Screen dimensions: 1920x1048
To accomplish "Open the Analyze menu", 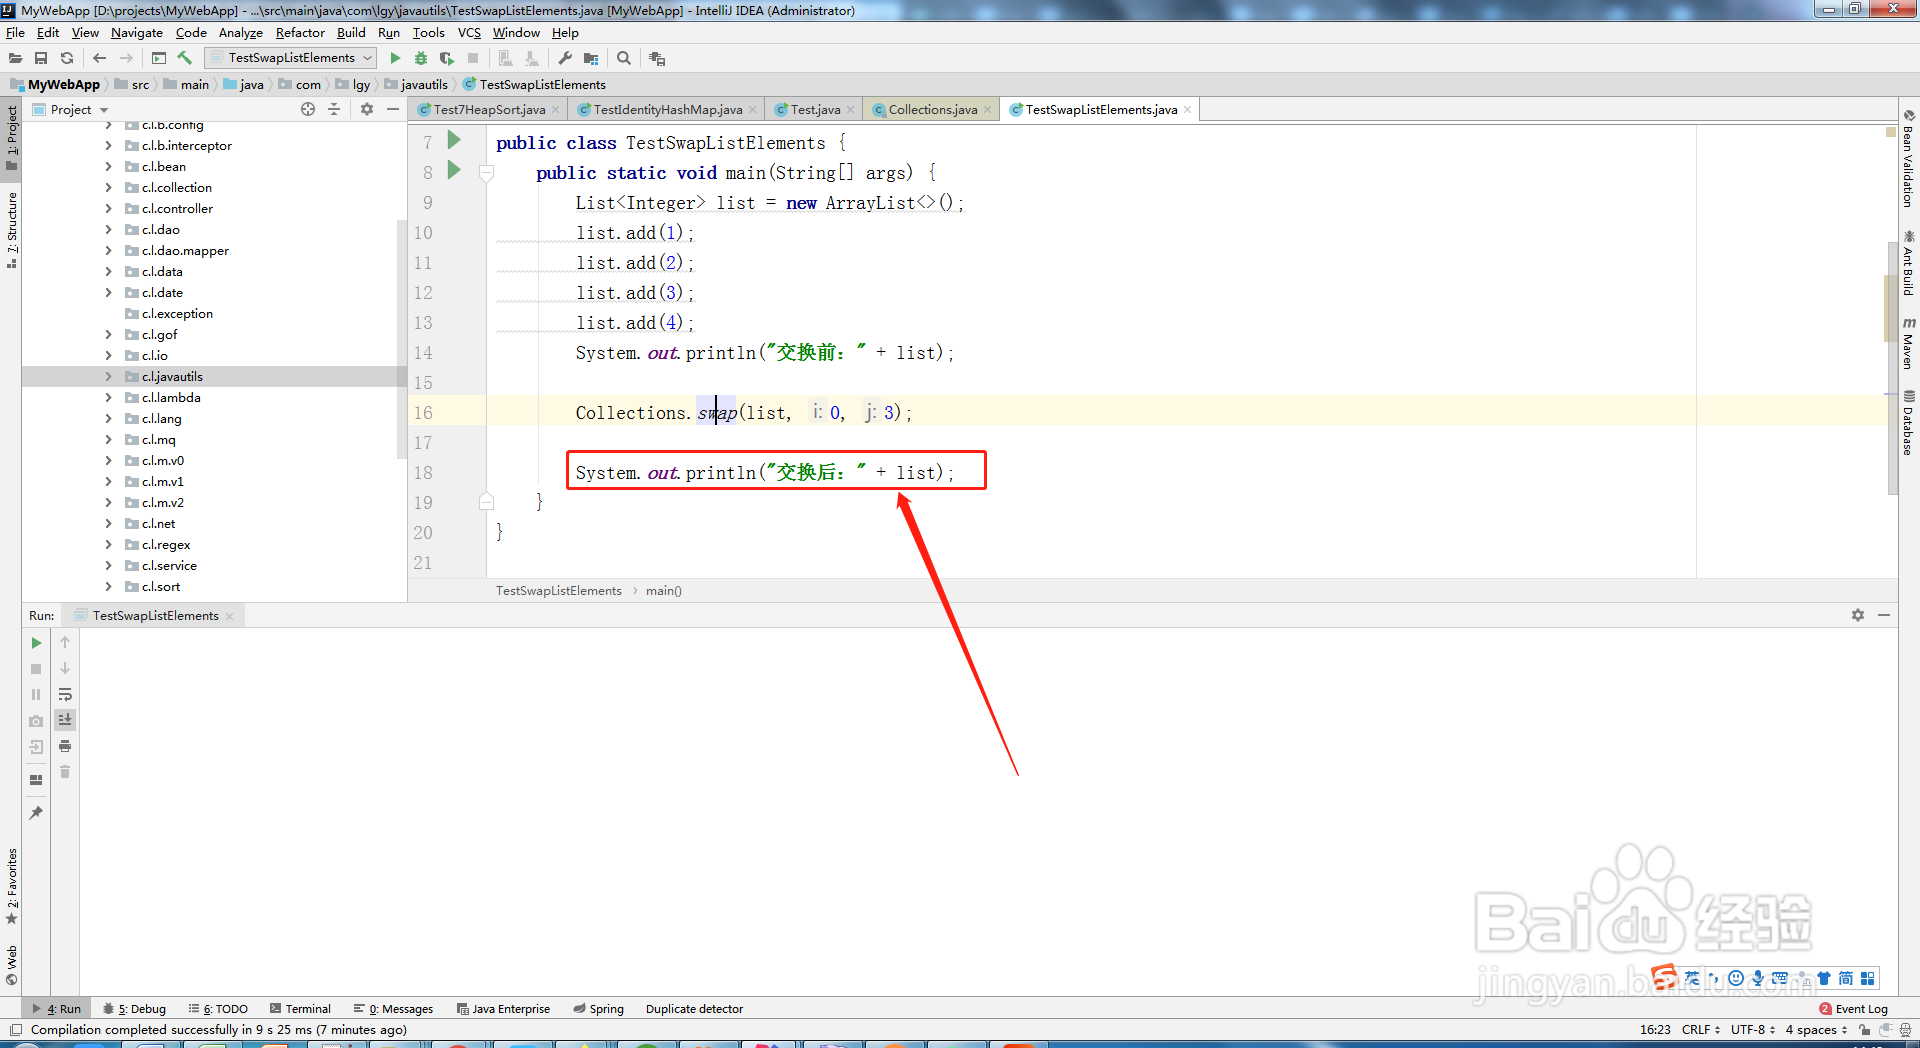I will pos(240,33).
